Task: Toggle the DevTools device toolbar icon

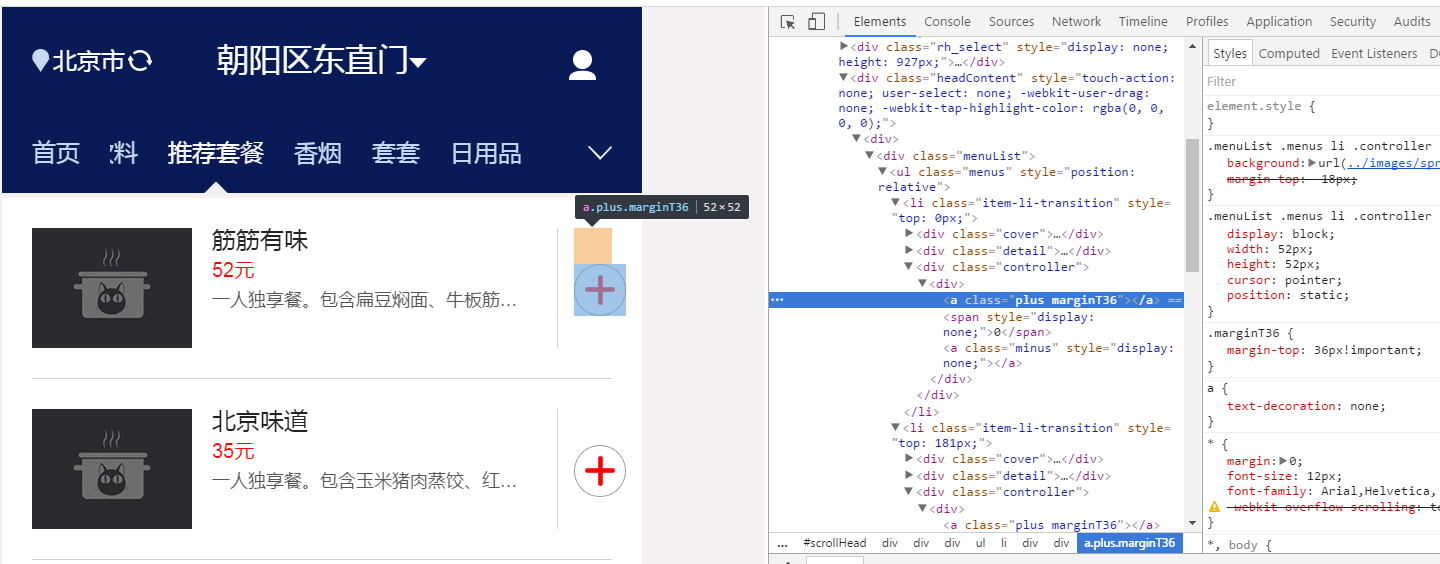Action: click(816, 21)
